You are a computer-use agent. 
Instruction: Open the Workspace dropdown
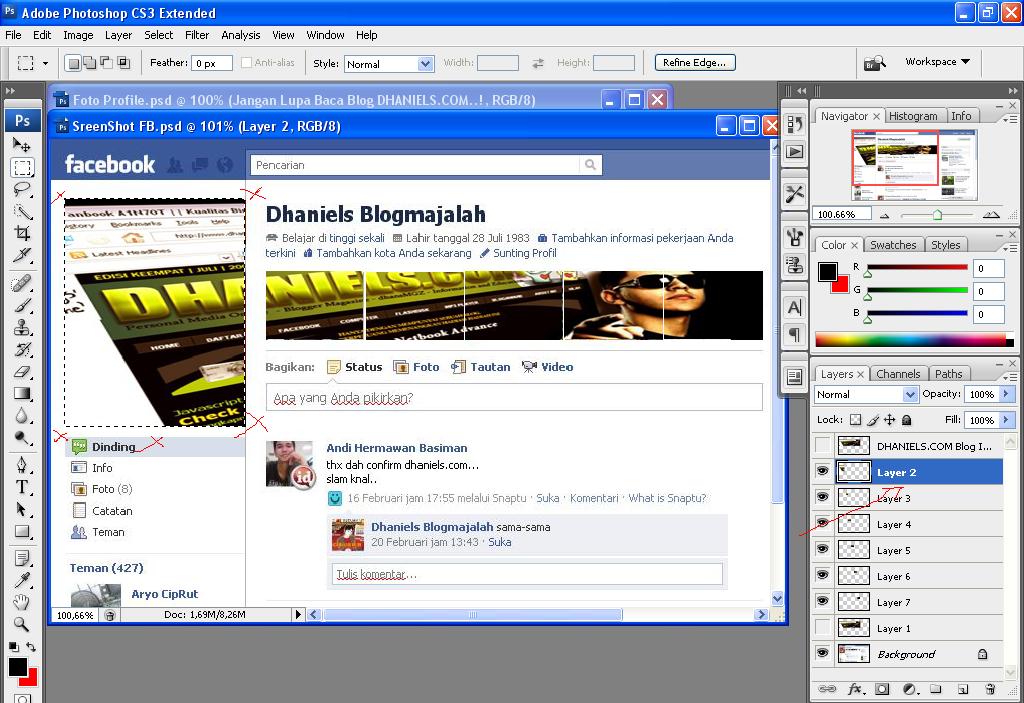(937, 61)
